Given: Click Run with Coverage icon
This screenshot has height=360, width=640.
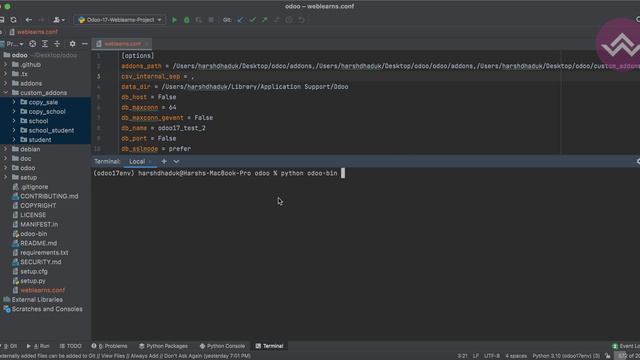Looking at the screenshot, I should 199,20.
